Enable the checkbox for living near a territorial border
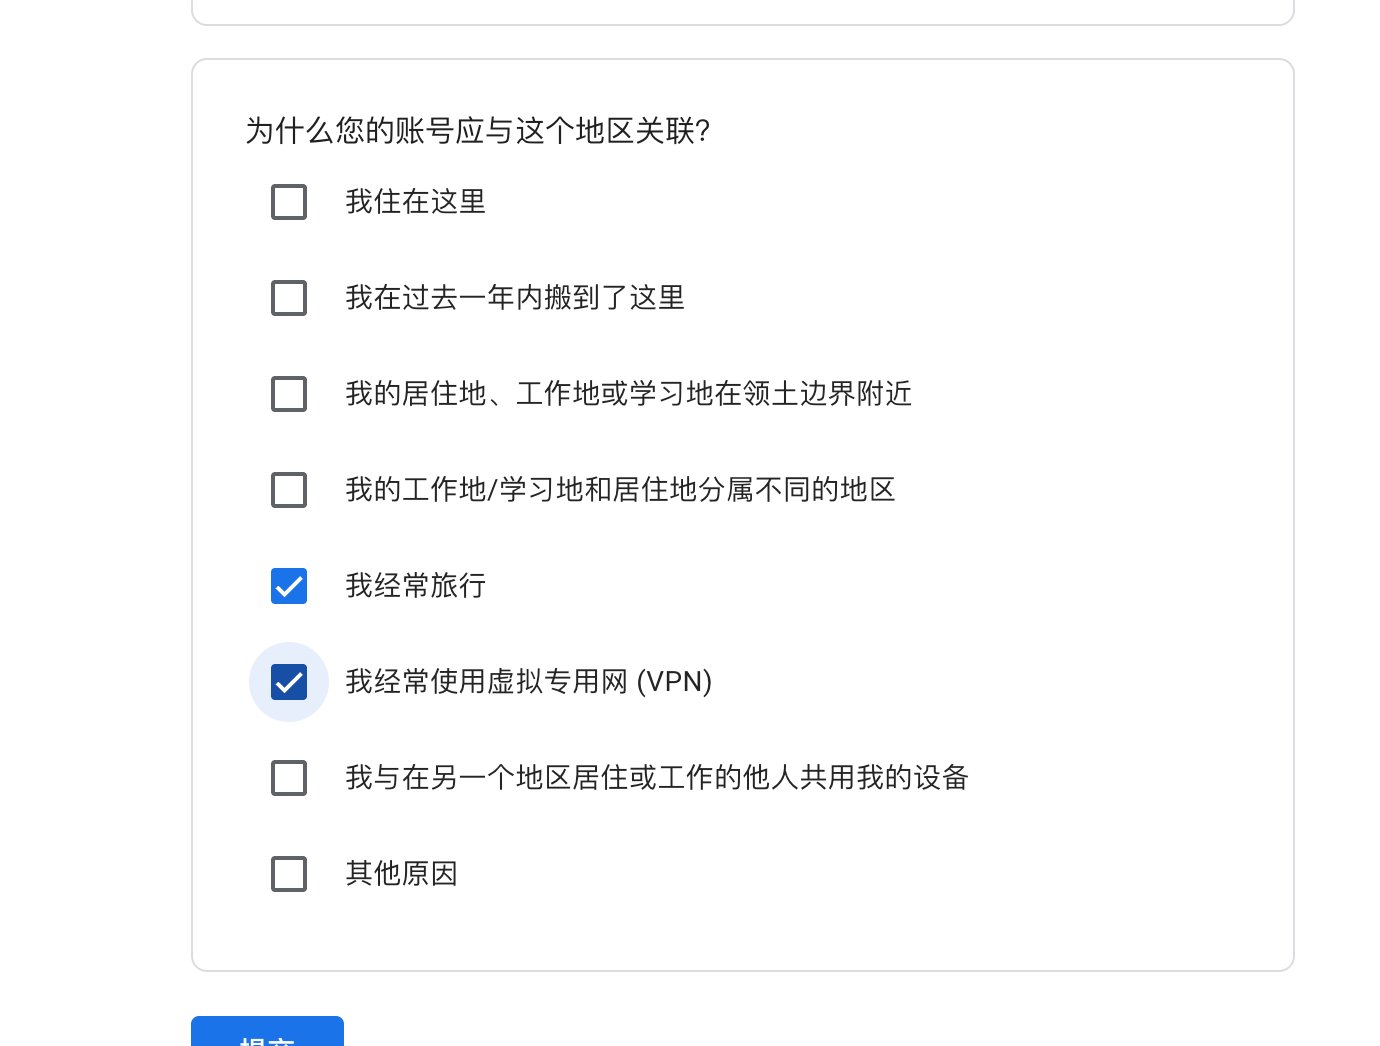Viewport: 1380px width, 1046px height. [289, 394]
